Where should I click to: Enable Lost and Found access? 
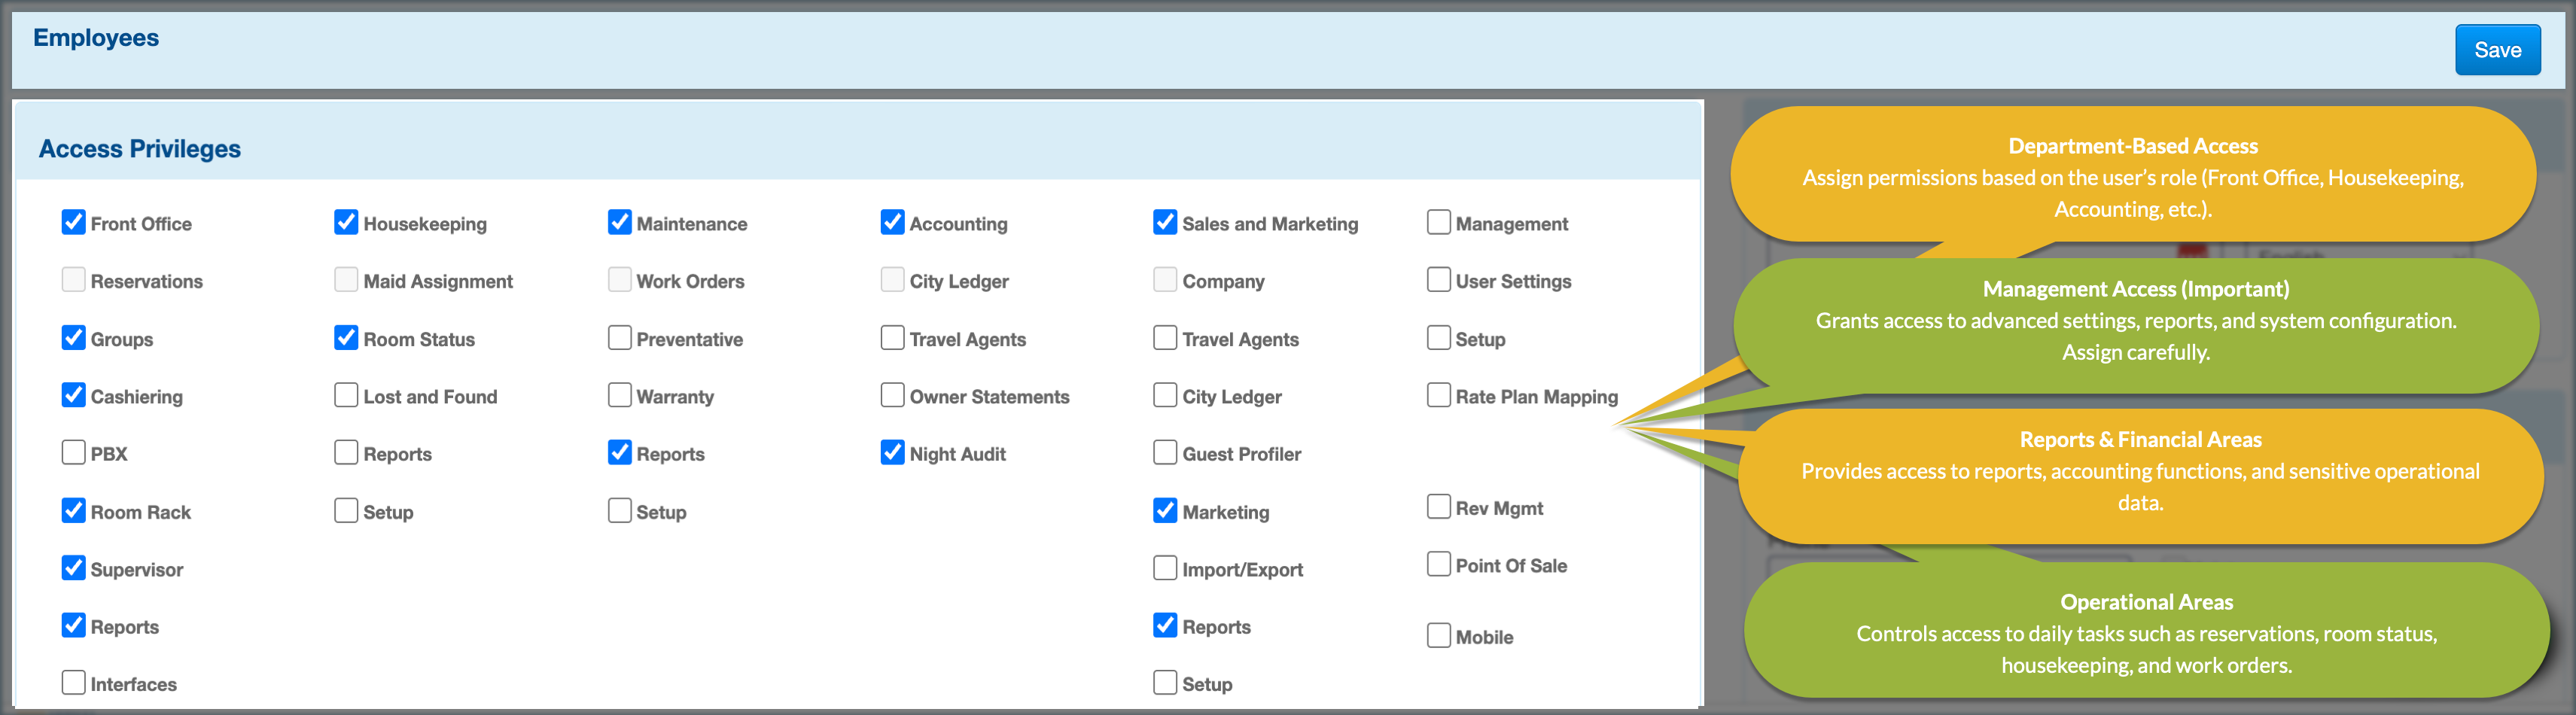tap(346, 395)
